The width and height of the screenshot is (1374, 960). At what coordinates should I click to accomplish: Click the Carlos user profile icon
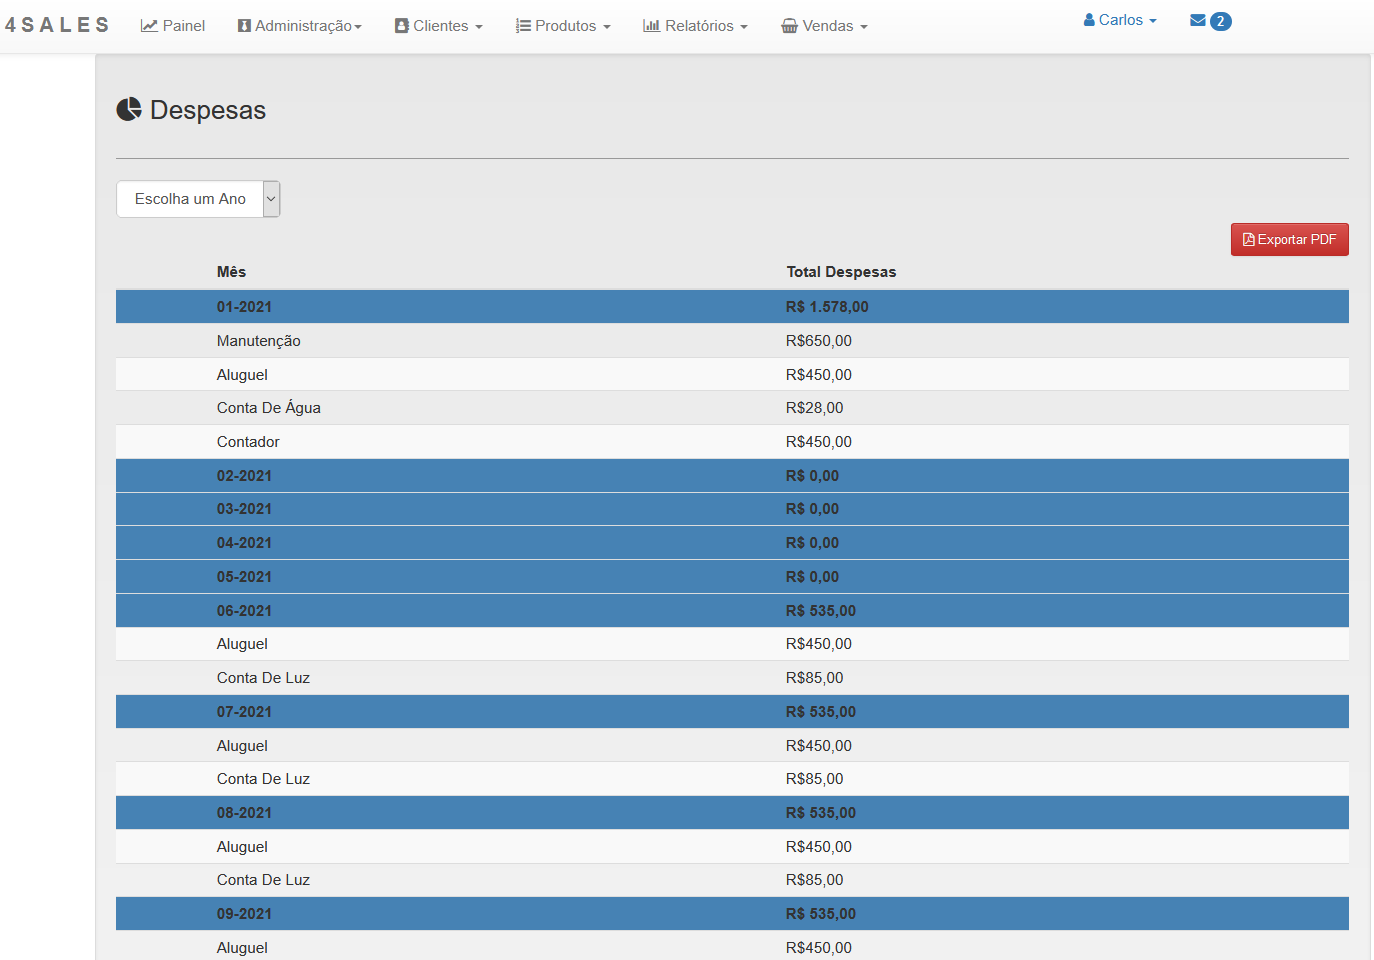click(1089, 20)
